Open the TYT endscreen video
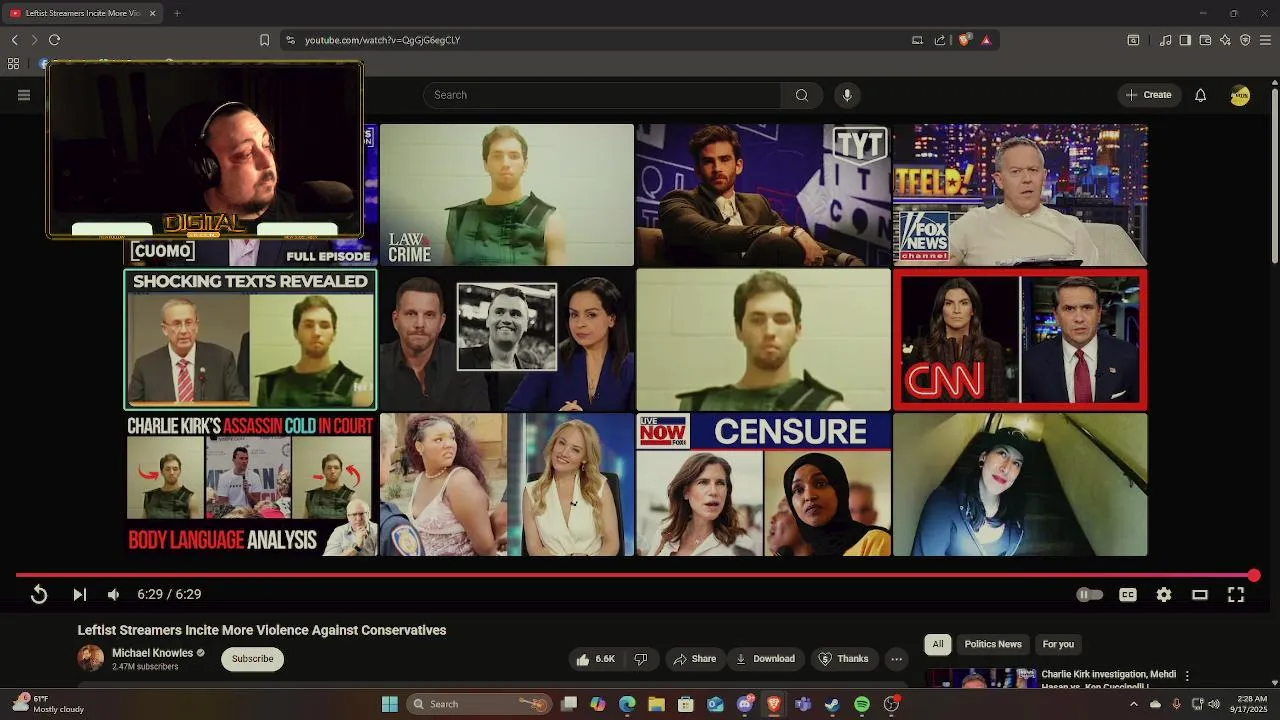1280x720 pixels. (x=763, y=195)
